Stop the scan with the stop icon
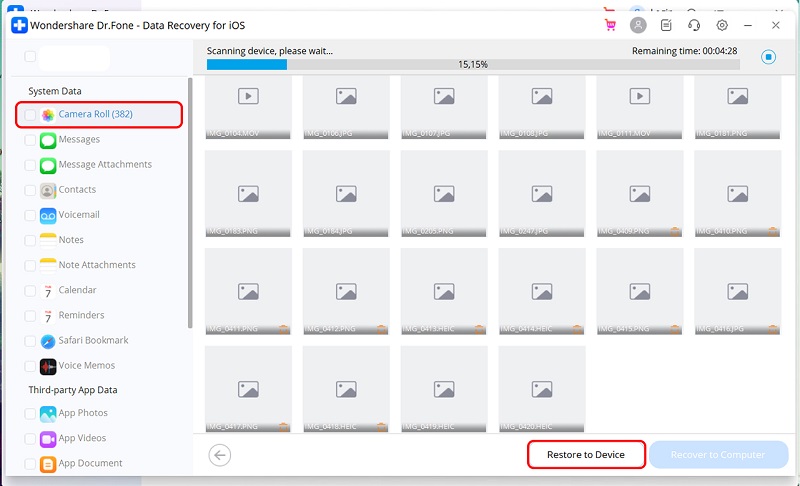The height and width of the screenshot is (486, 800). (x=768, y=57)
